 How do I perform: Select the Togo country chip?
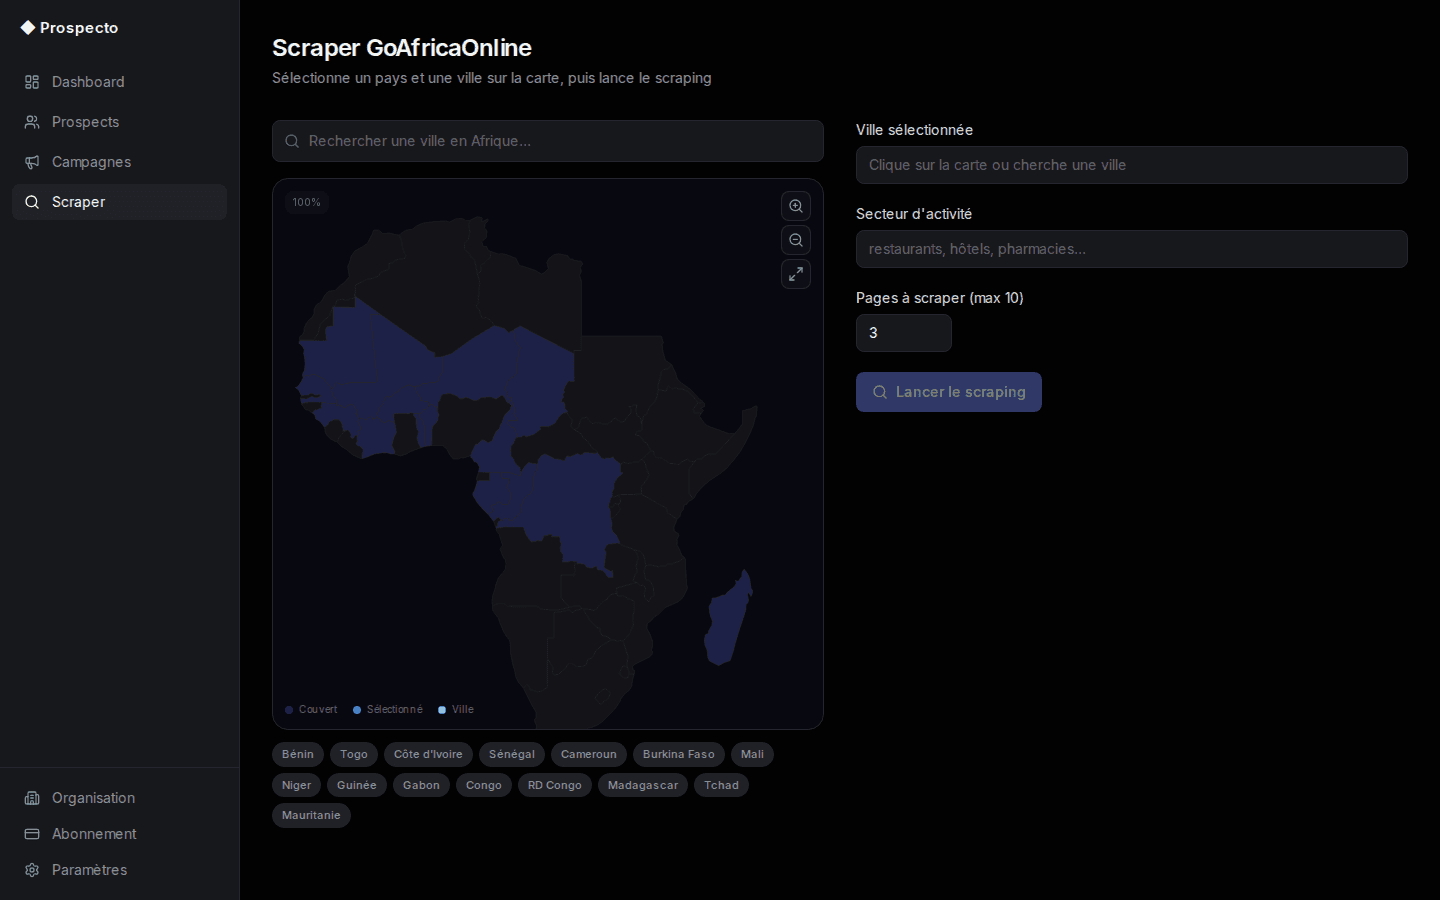[x=354, y=754]
